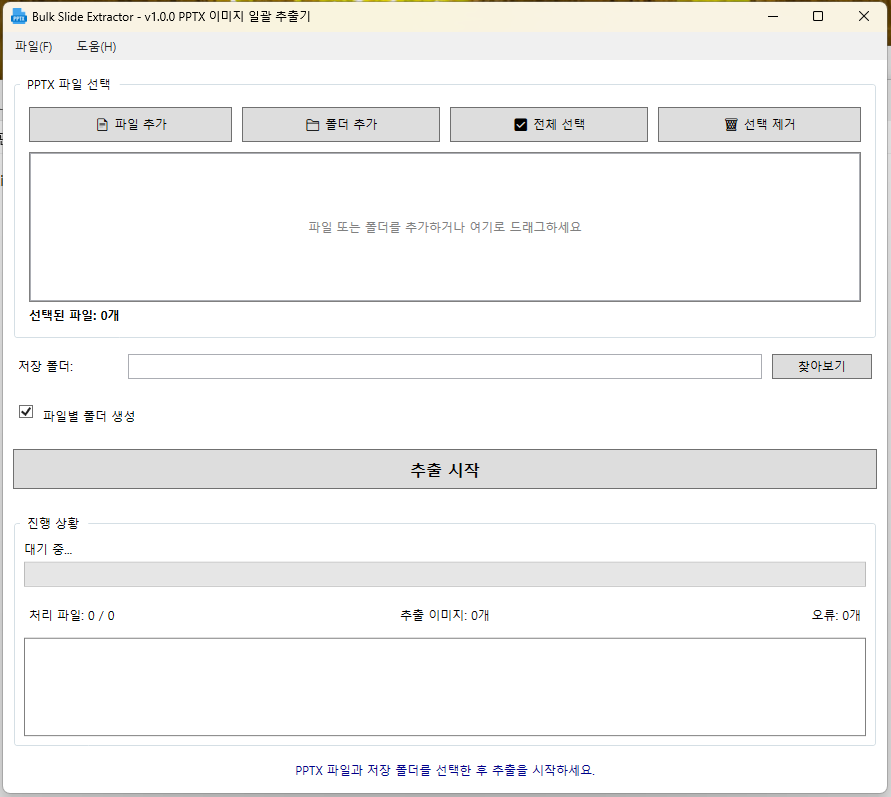
Task: Toggle the 파일별 폴더 생성 checkbox
Action: coord(27,412)
